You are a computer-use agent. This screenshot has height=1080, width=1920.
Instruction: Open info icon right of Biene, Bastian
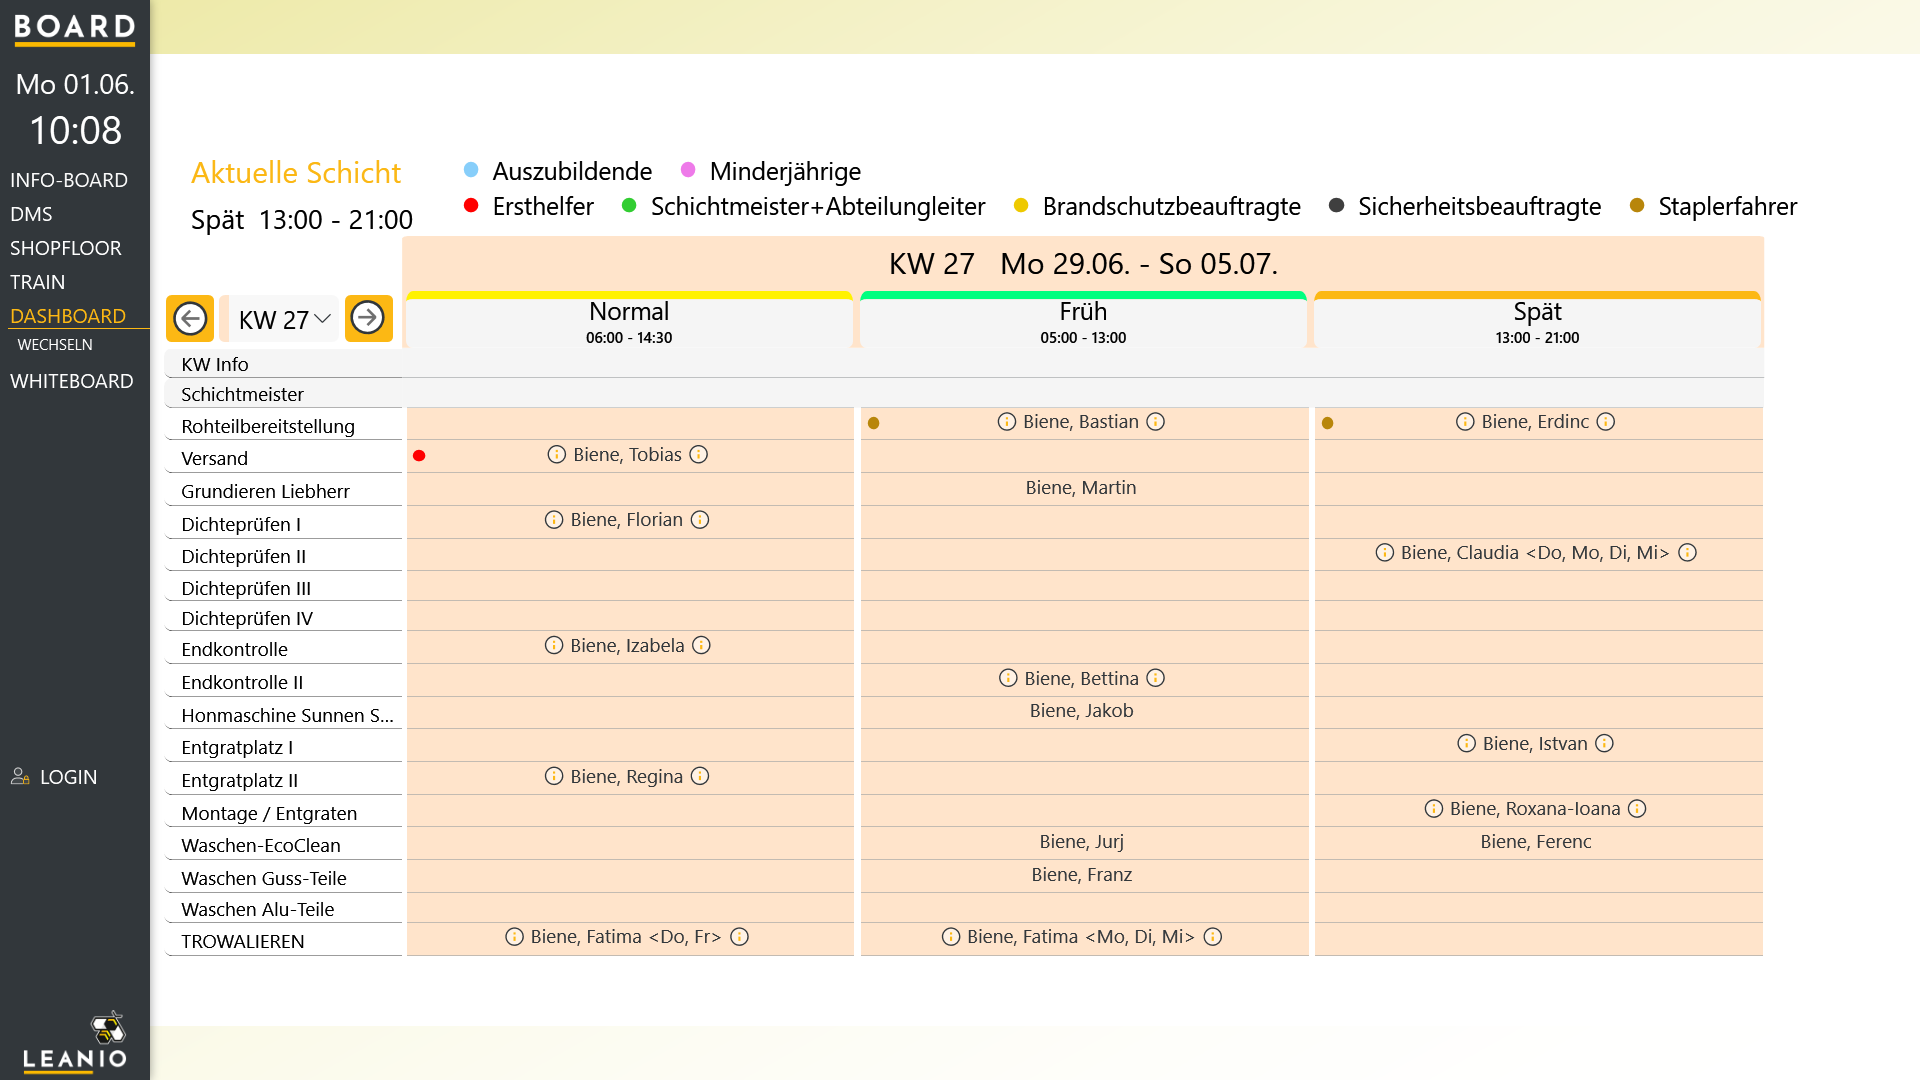click(1156, 422)
